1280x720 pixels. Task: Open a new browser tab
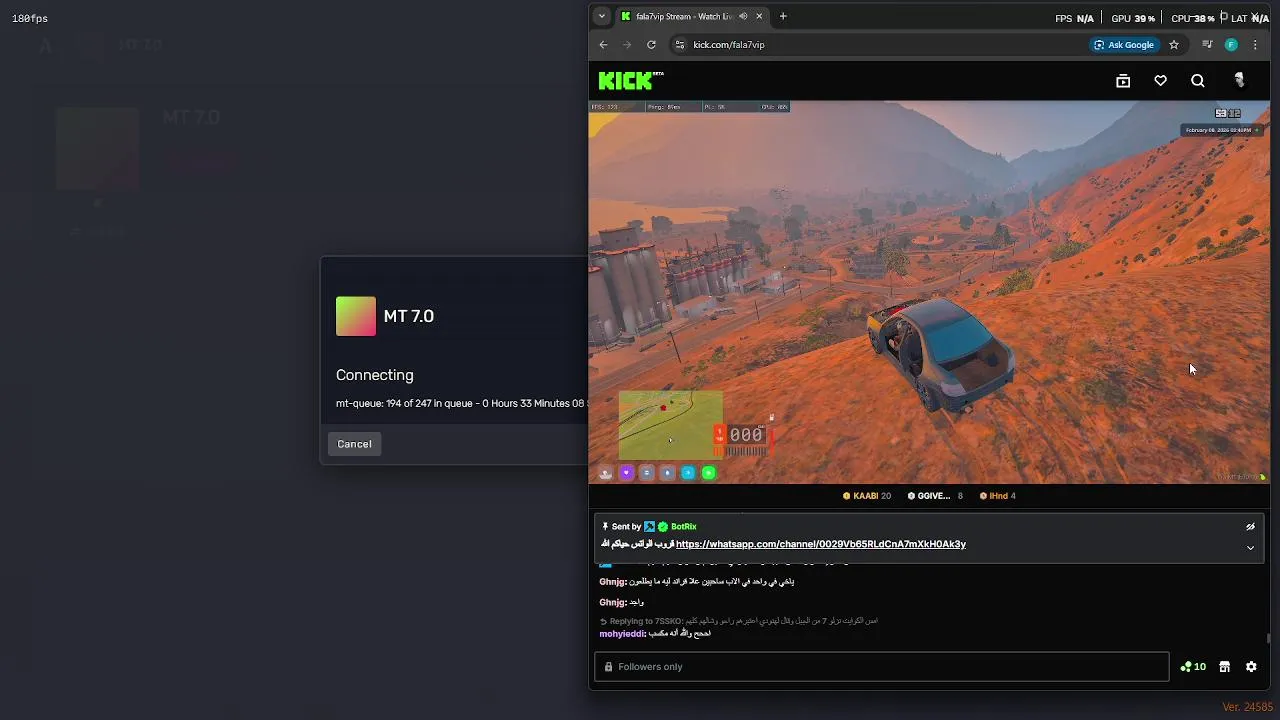click(783, 16)
